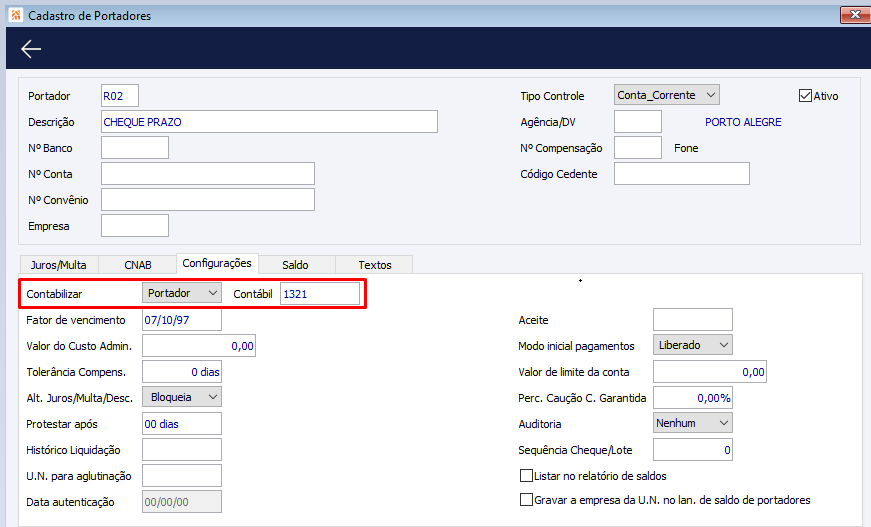This screenshot has width=871, height=527.
Task: Click the Tolerância Compens. days field
Action: coord(182,372)
